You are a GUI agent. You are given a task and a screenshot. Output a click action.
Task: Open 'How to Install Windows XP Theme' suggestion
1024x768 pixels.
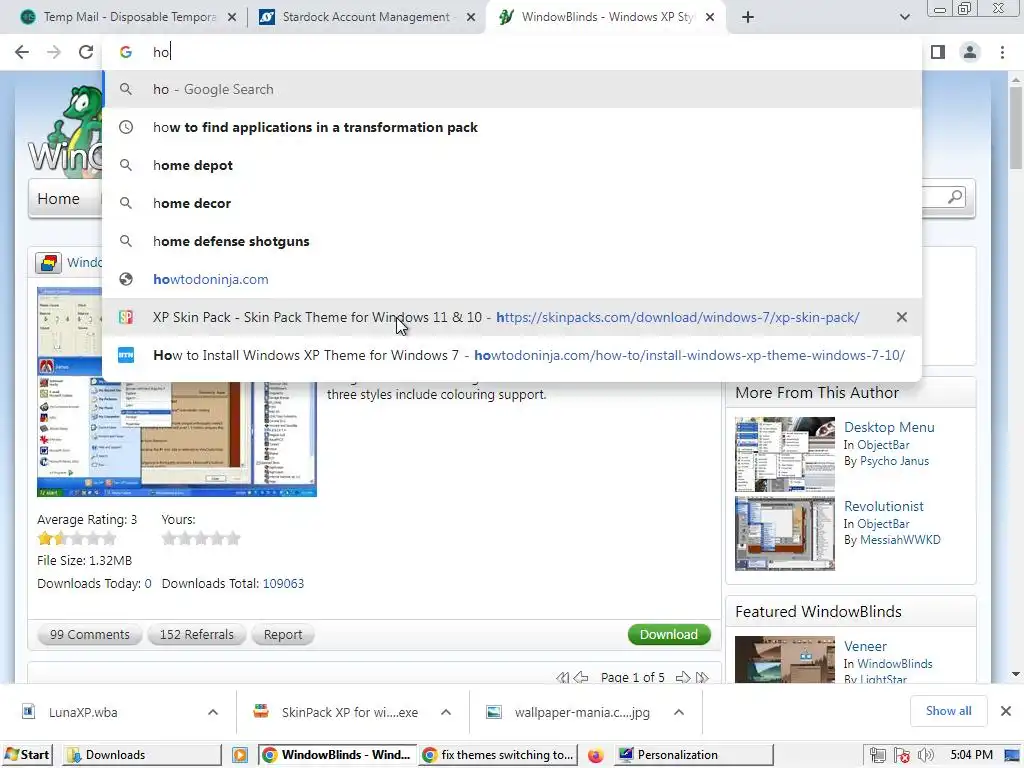[512, 355]
